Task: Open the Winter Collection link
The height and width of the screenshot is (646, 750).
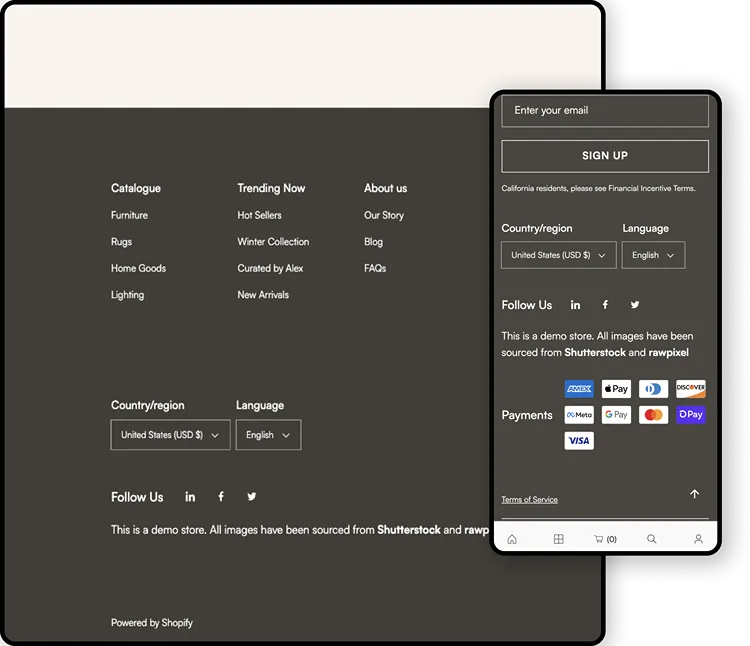Action: pos(273,242)
